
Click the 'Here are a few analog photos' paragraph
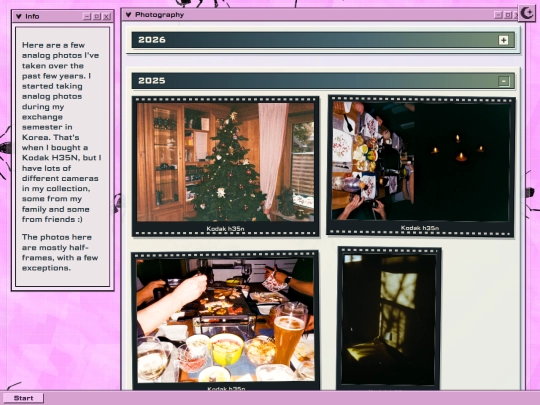point(62,132)
